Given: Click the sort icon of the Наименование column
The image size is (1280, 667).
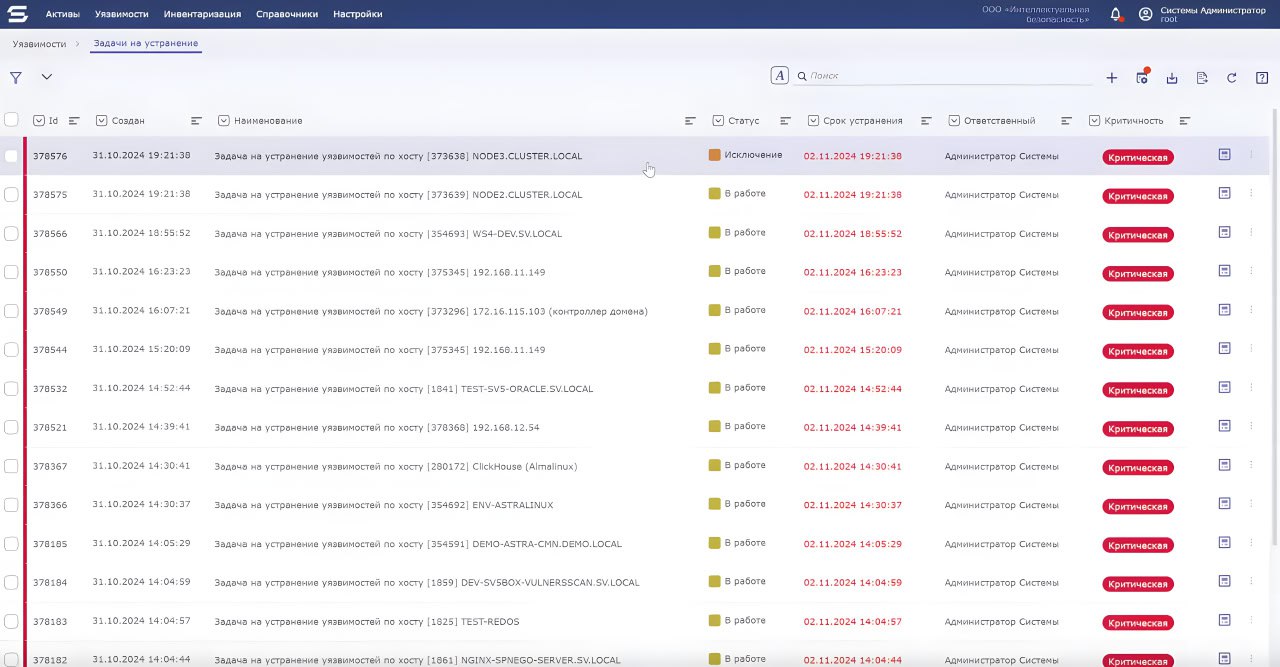Looking at the screenshot, I should pos(690,121).
